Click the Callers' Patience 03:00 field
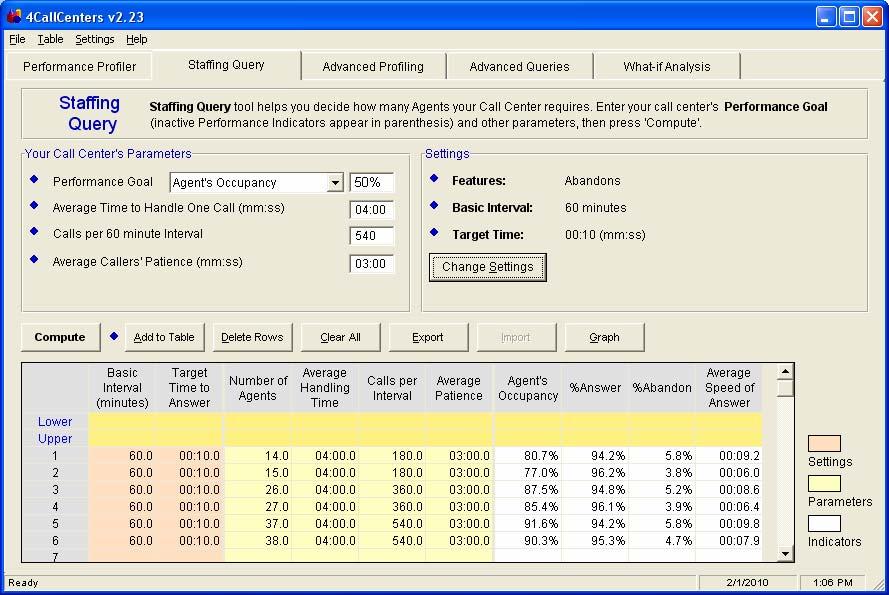Viewport: 889px width, 595px height. click(x=371, y=264)
